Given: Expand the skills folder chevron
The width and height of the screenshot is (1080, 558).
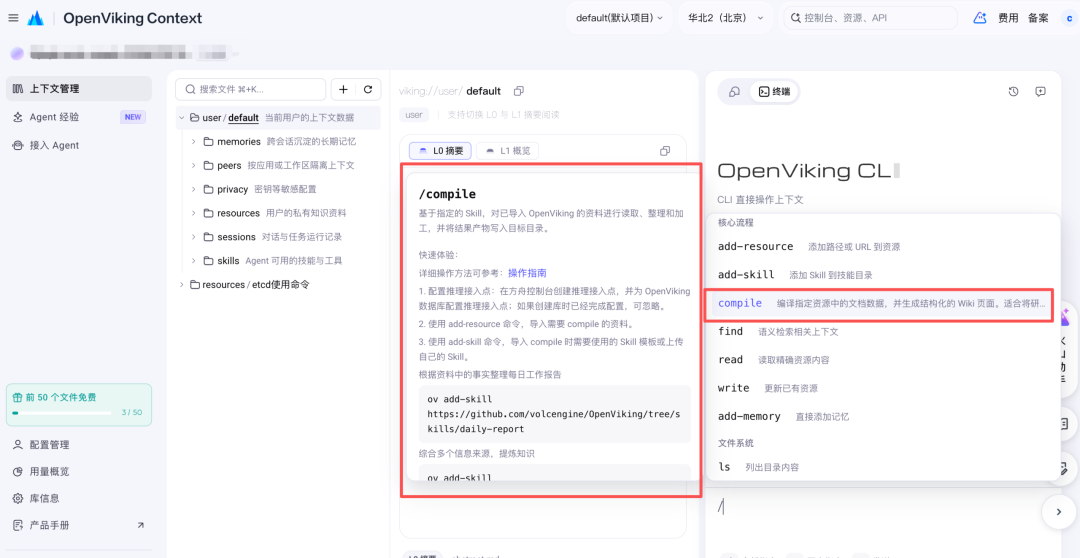Looking at the screenshot, I should (x=194, y=261).
